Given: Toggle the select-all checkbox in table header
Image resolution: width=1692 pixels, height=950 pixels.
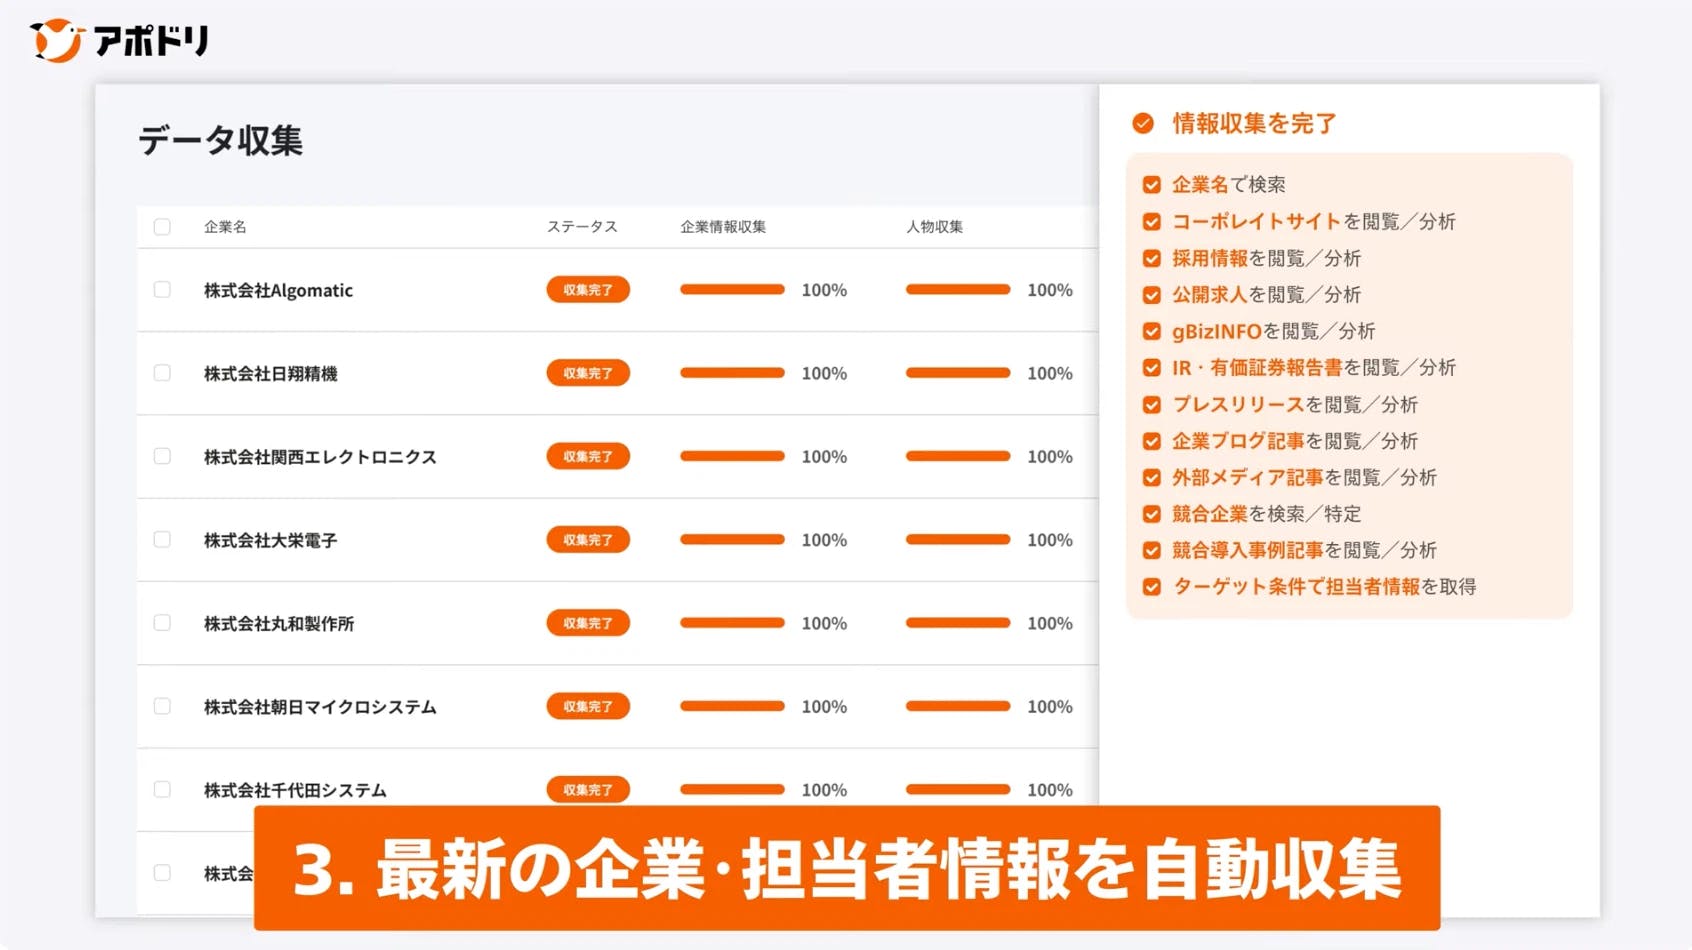Looking at the screenshot, I should pos(162,227).
